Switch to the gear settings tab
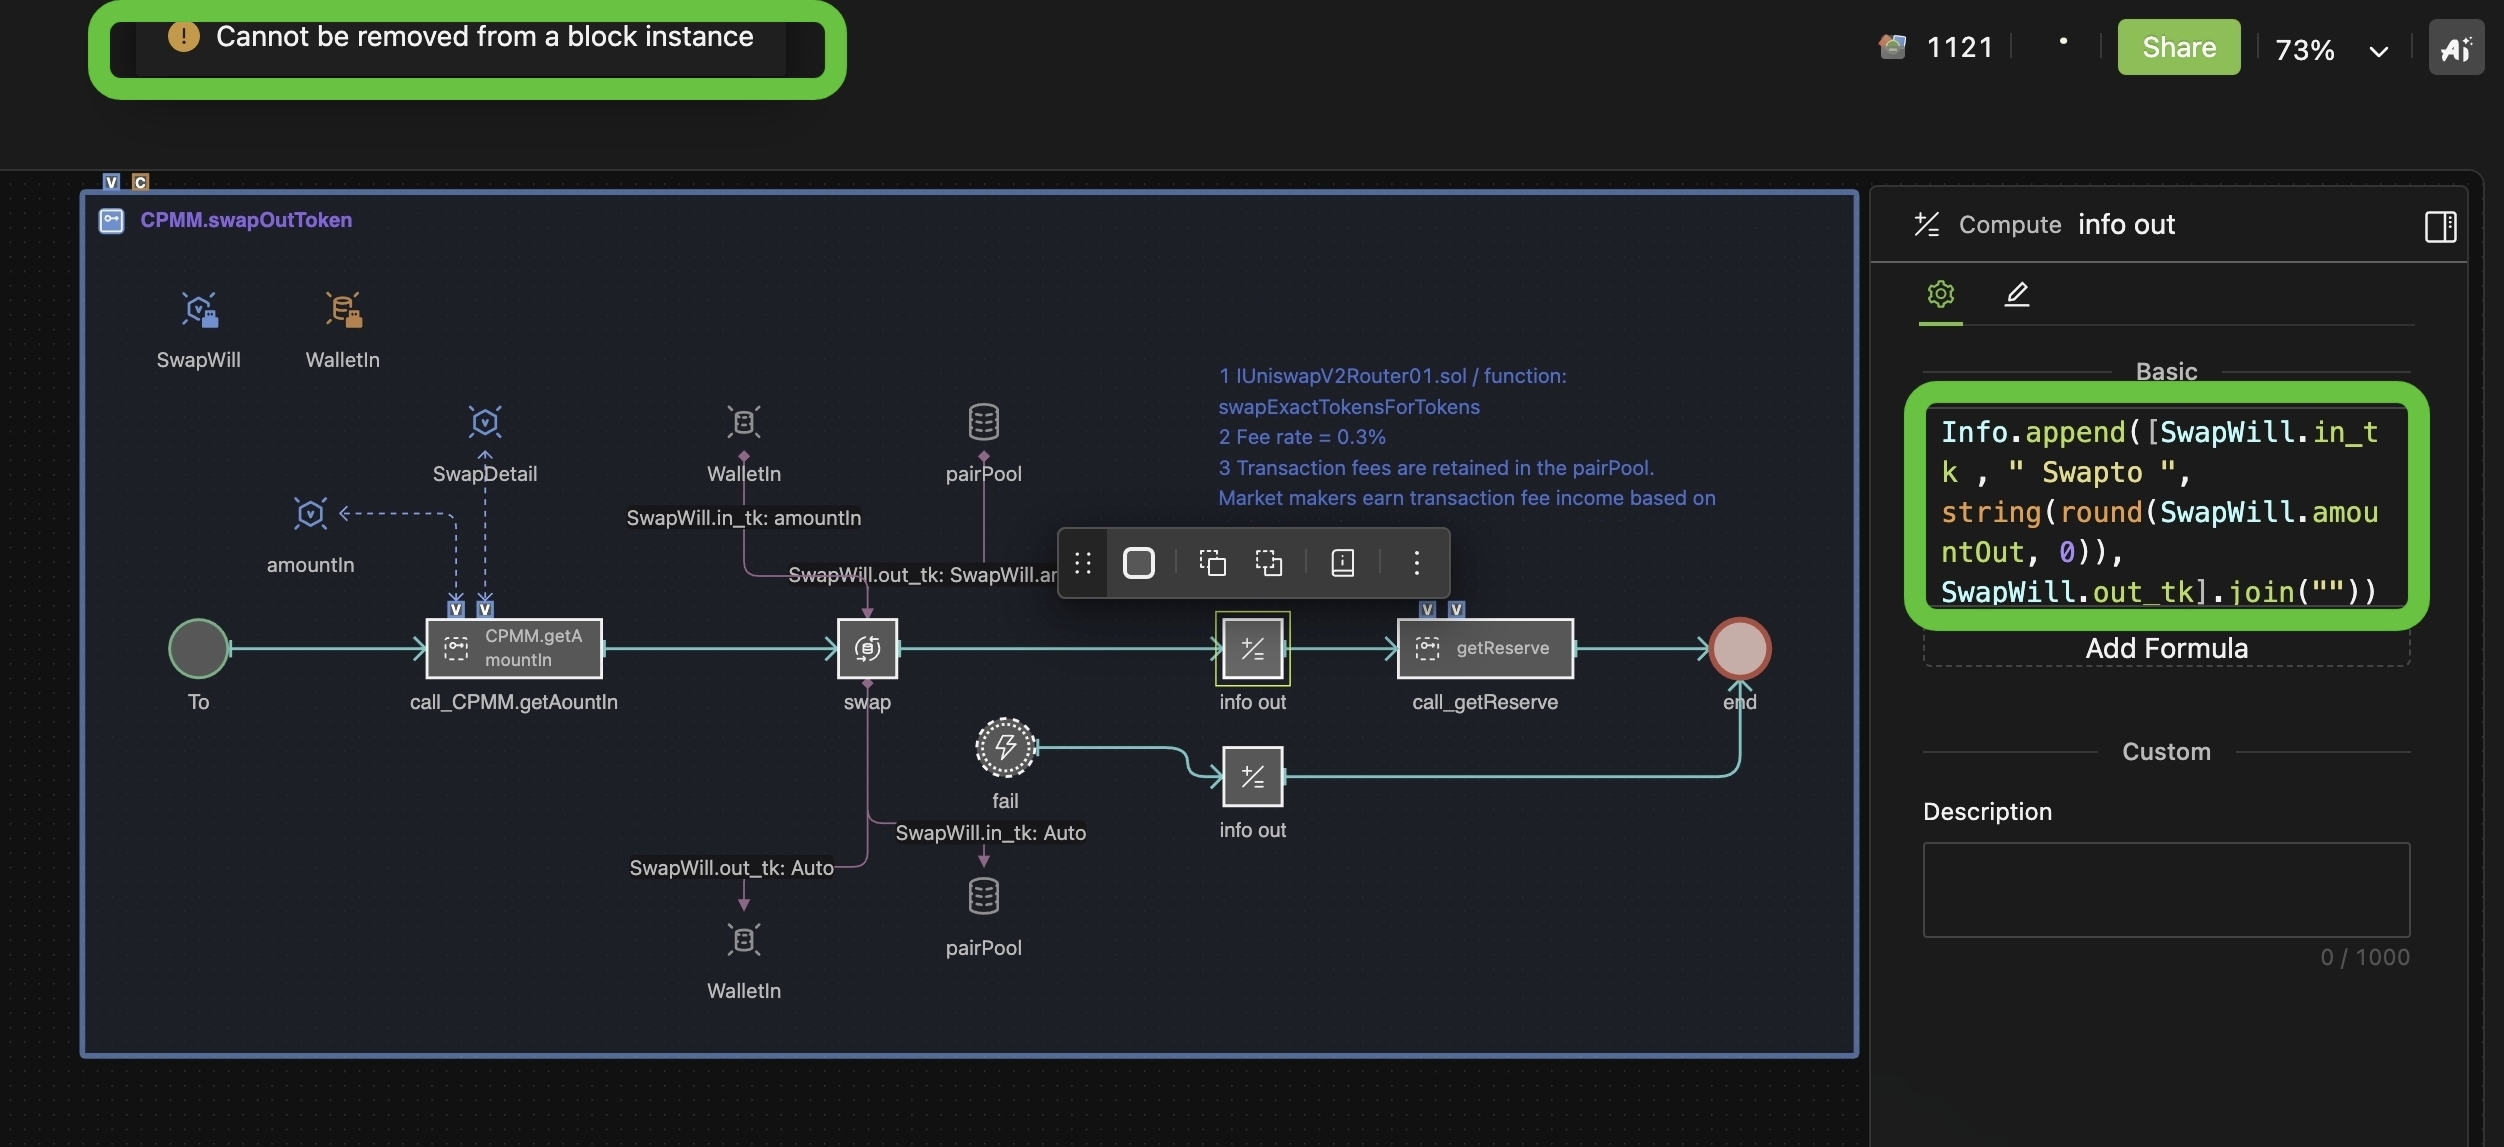 1940,294
